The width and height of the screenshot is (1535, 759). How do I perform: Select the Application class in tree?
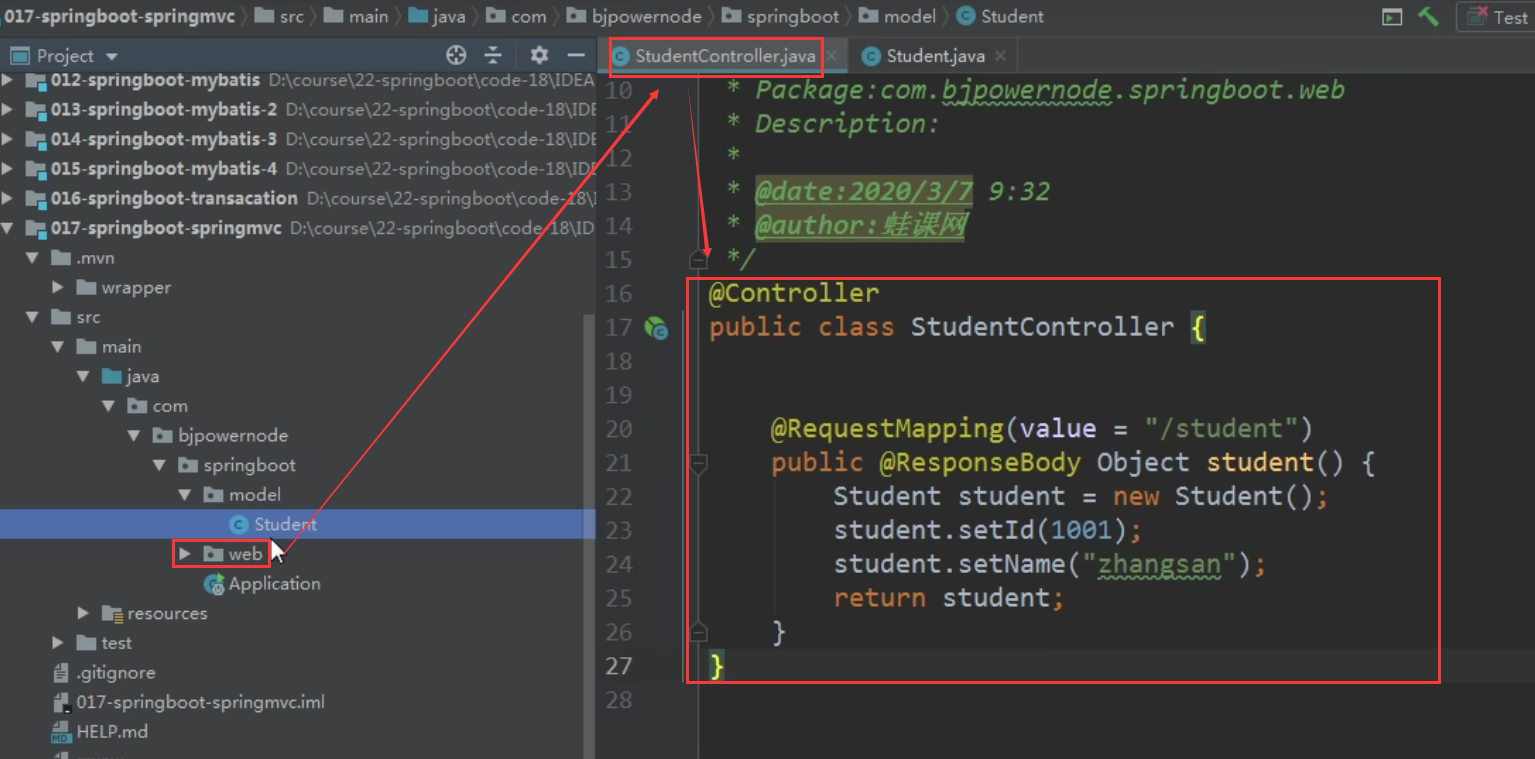tap(262, 584)
